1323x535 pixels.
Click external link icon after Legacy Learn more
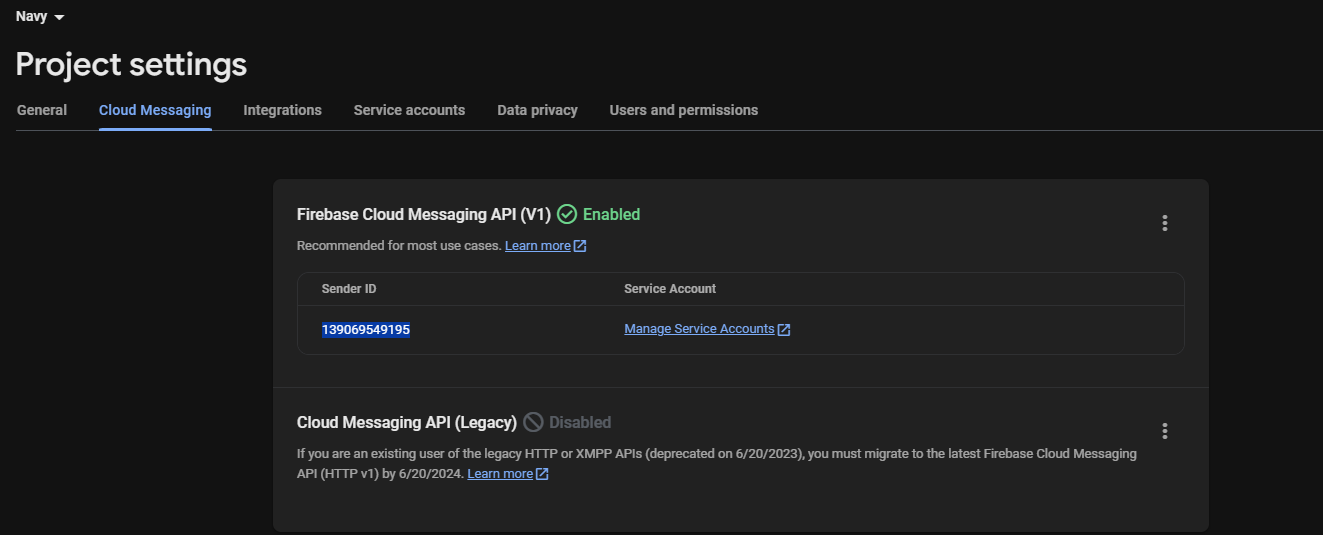542,474
